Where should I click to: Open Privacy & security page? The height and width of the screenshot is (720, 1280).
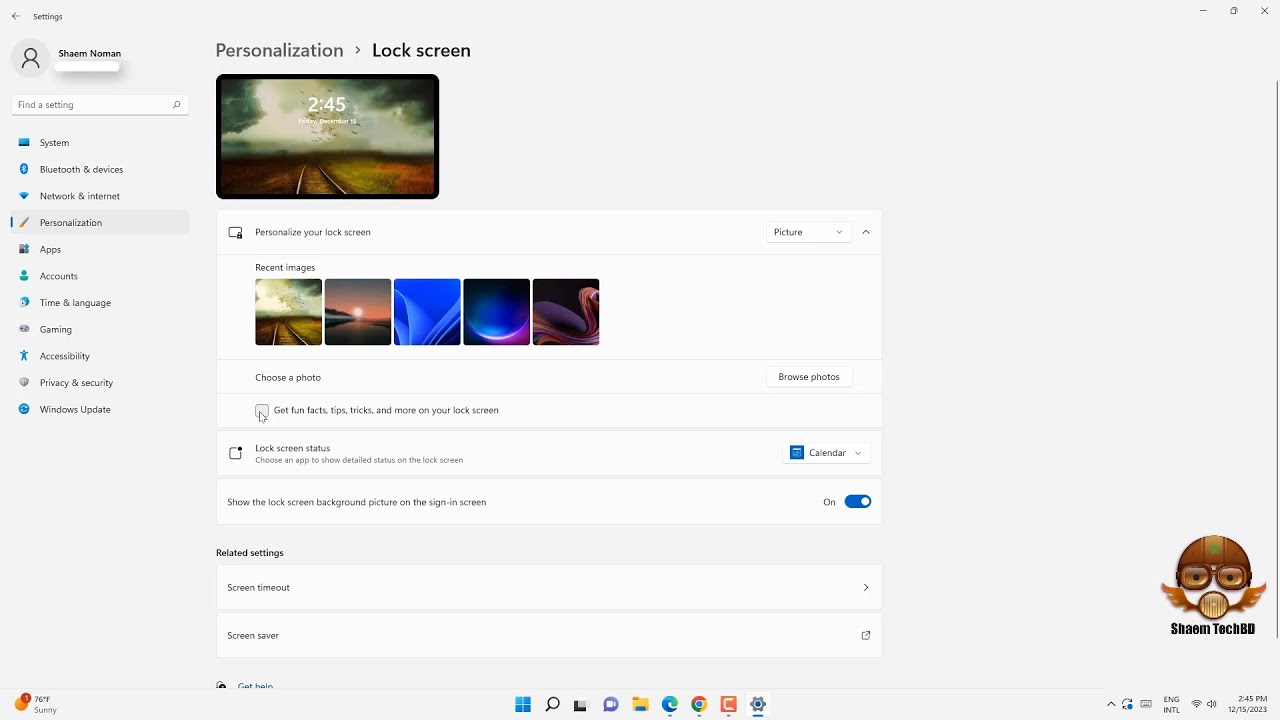100,382
